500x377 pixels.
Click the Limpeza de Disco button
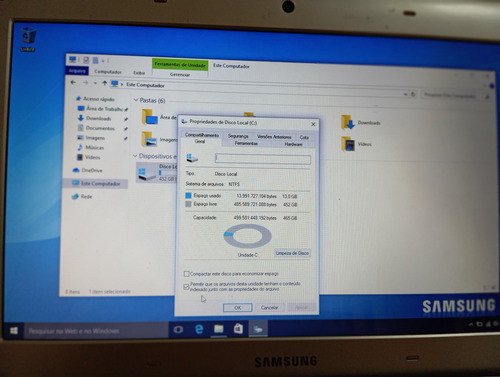click(x=292, y=253)
